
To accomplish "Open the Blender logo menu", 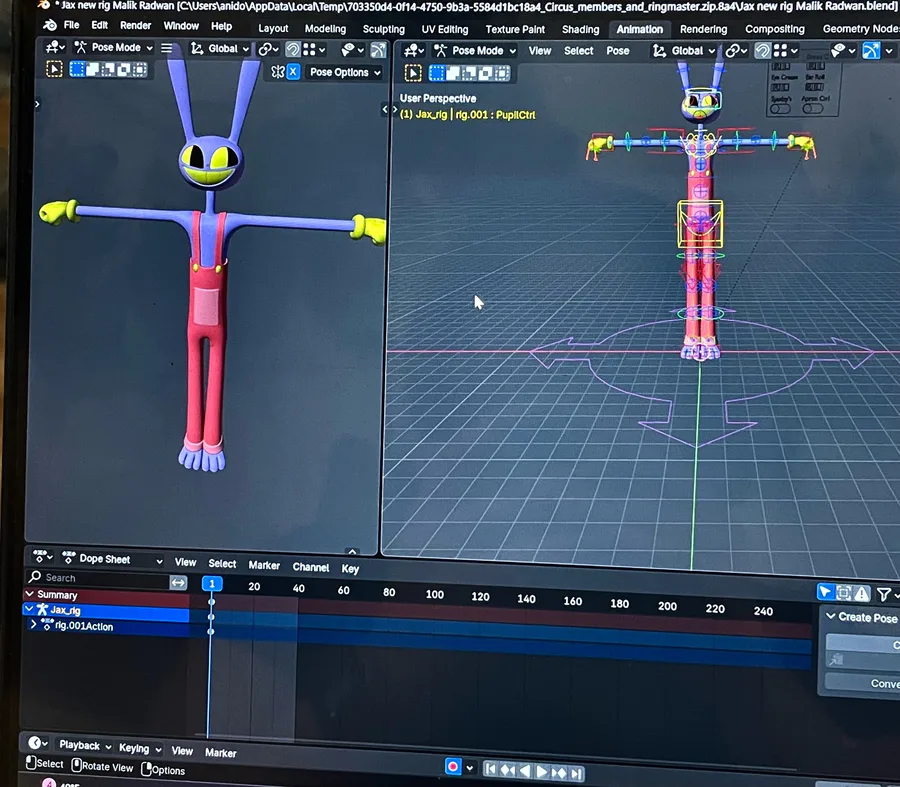I will pyautogui.click(x=50, y=25).
